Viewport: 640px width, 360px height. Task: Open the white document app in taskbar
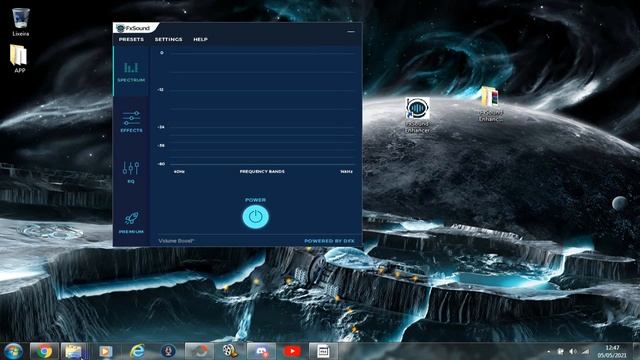coord(323,351)
